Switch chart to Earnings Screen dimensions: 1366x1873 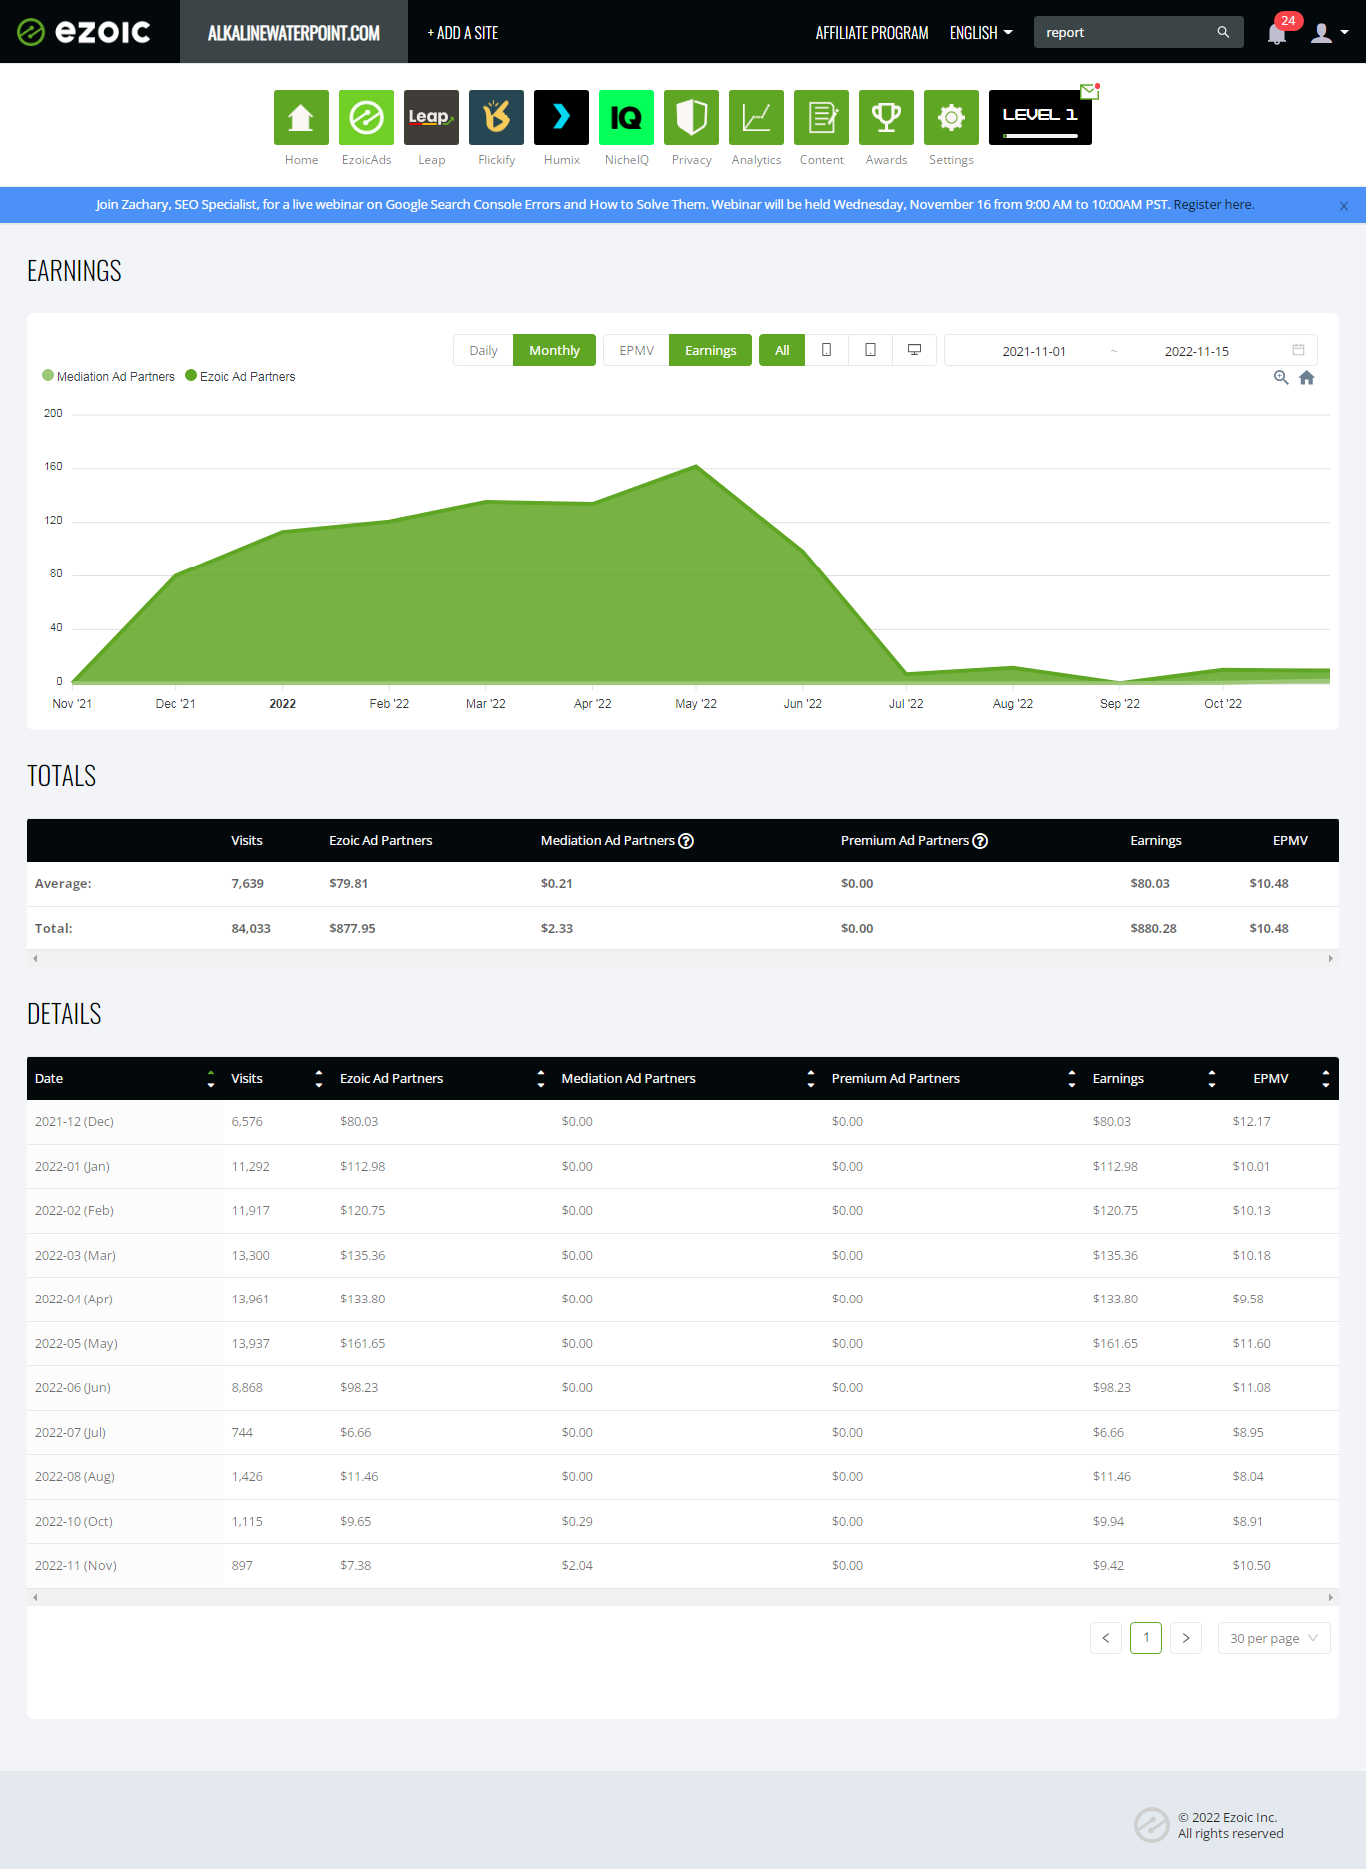710,350
